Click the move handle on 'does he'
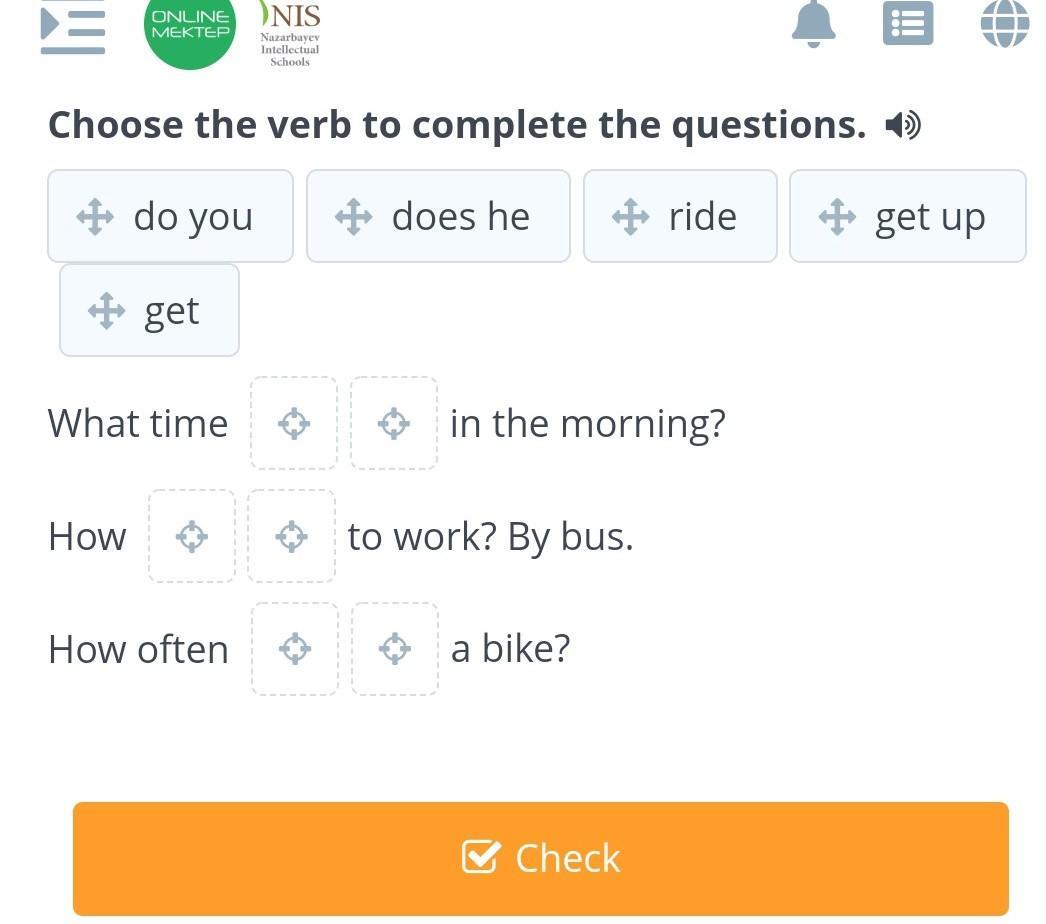Viewport: 1046px width, 924px height. pos(353,217)
